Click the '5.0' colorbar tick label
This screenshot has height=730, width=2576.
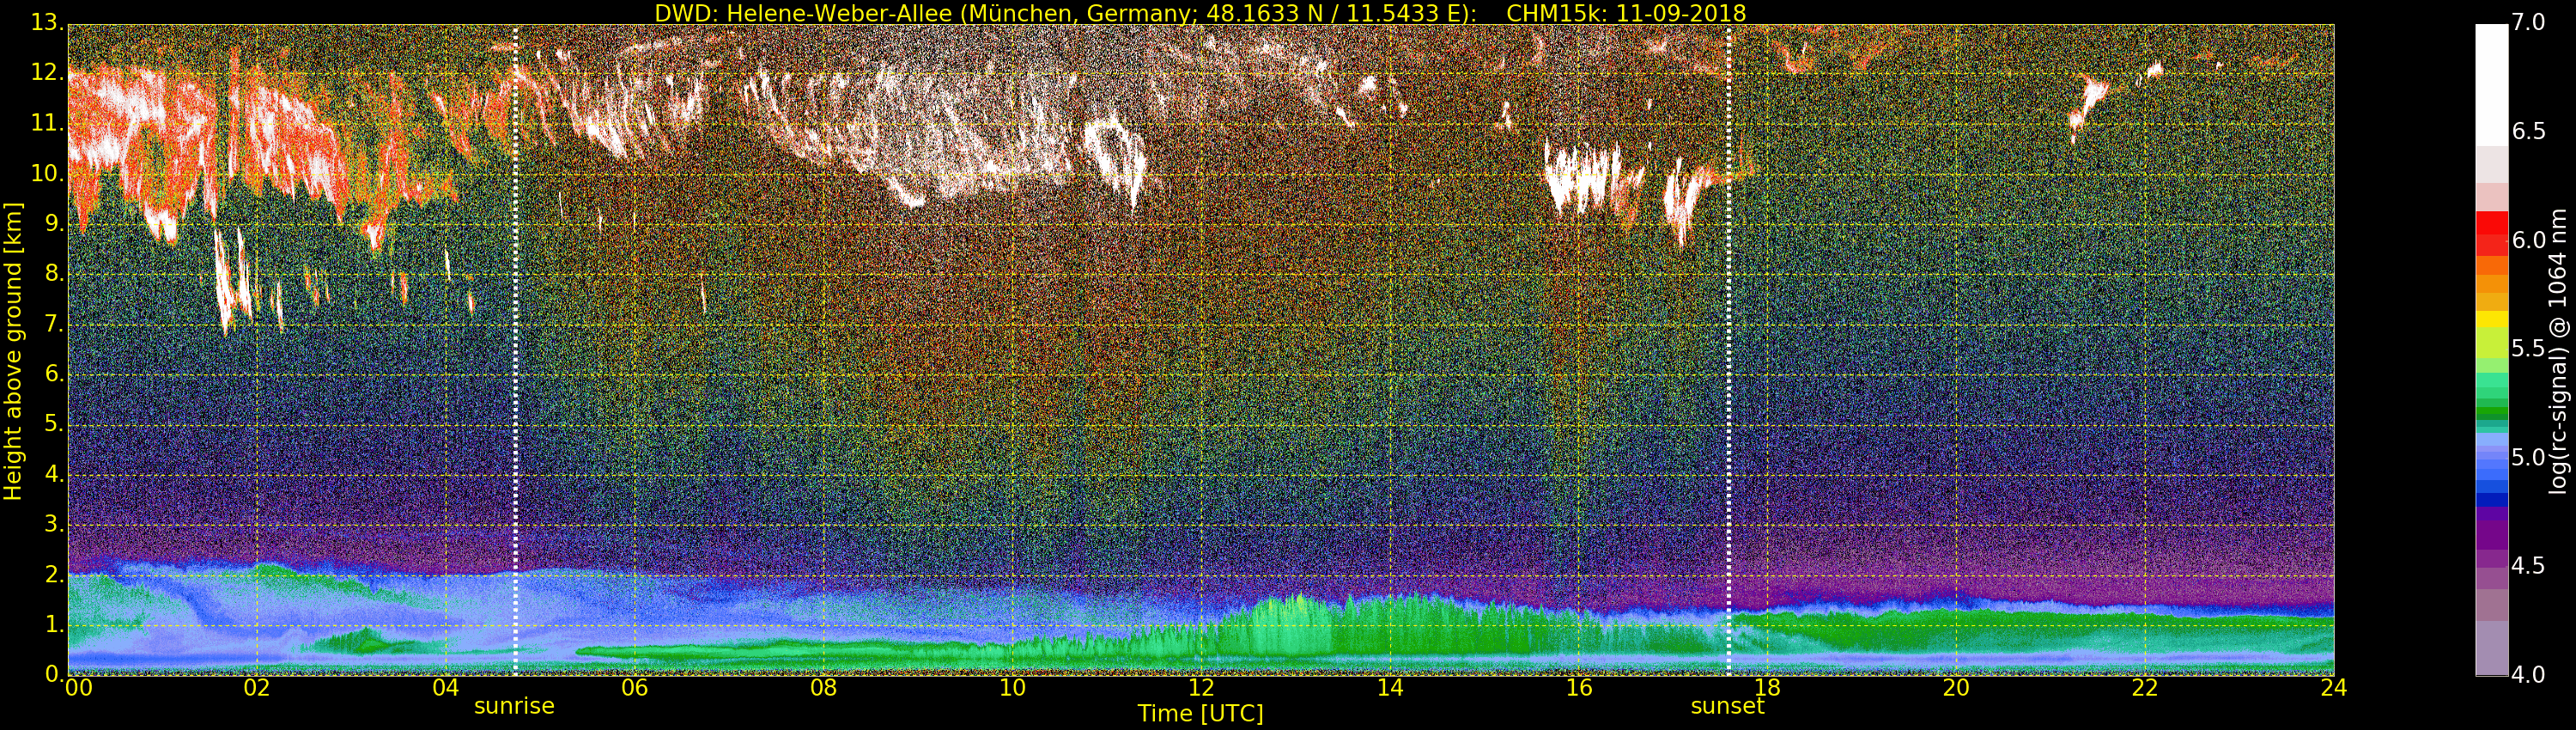pyautogui.click(x=2528, y=458)
